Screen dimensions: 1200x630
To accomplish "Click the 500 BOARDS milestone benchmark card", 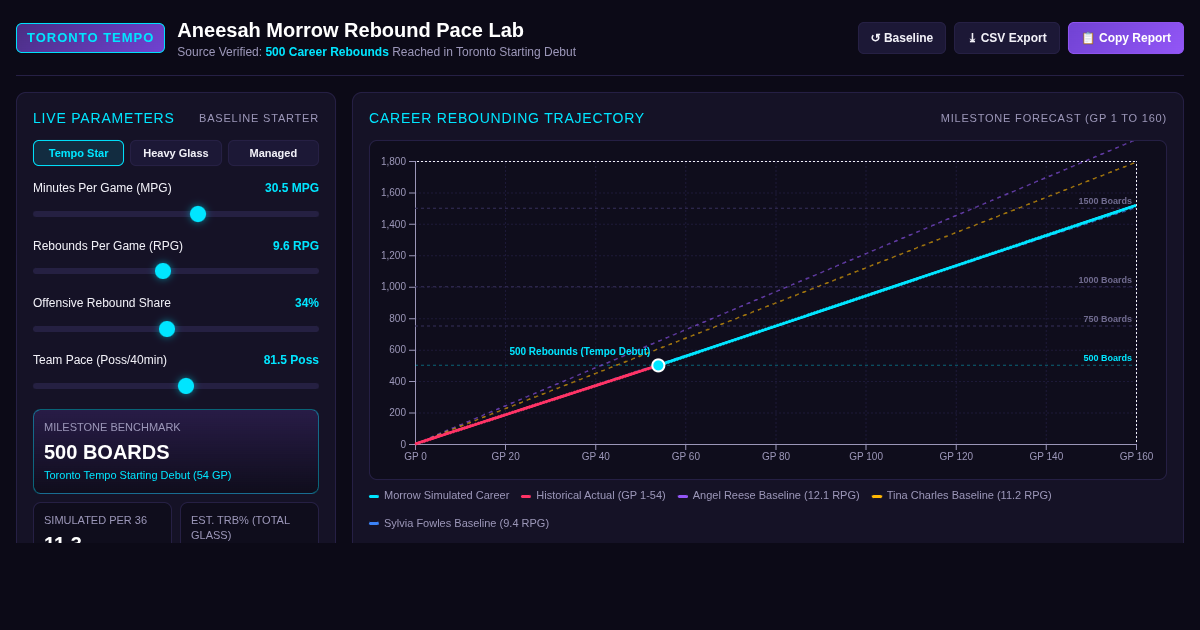I will point(176,451).
